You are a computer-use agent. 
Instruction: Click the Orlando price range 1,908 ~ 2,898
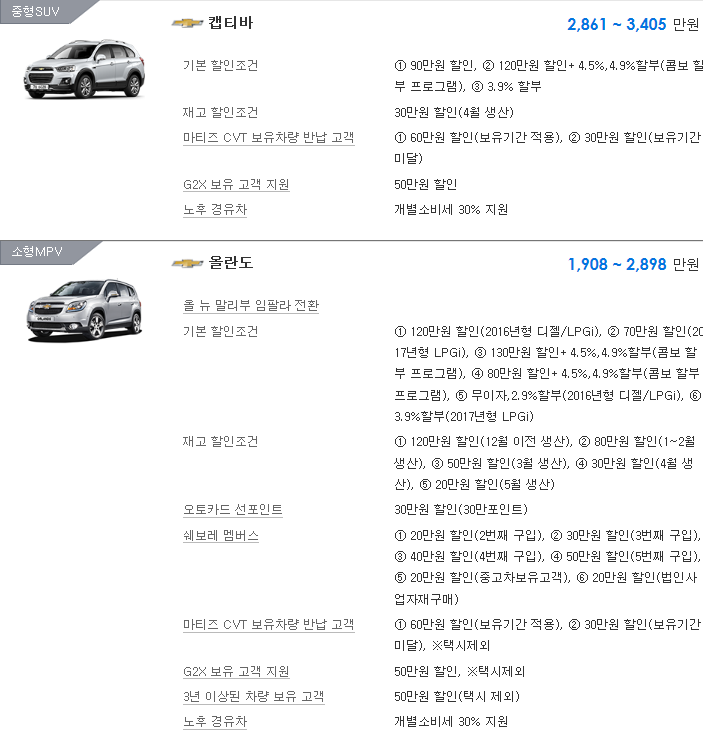(617, 264)
